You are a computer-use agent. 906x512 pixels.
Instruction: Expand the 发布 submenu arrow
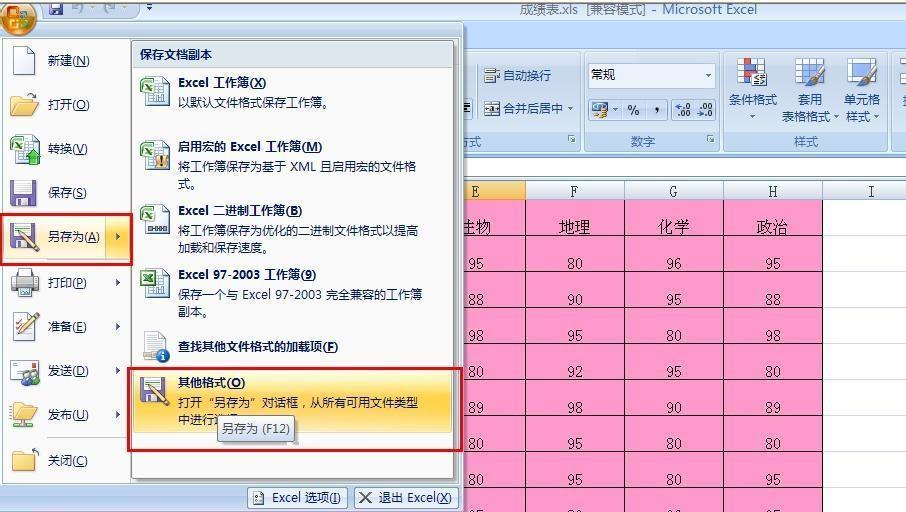(x=118, y=414)
